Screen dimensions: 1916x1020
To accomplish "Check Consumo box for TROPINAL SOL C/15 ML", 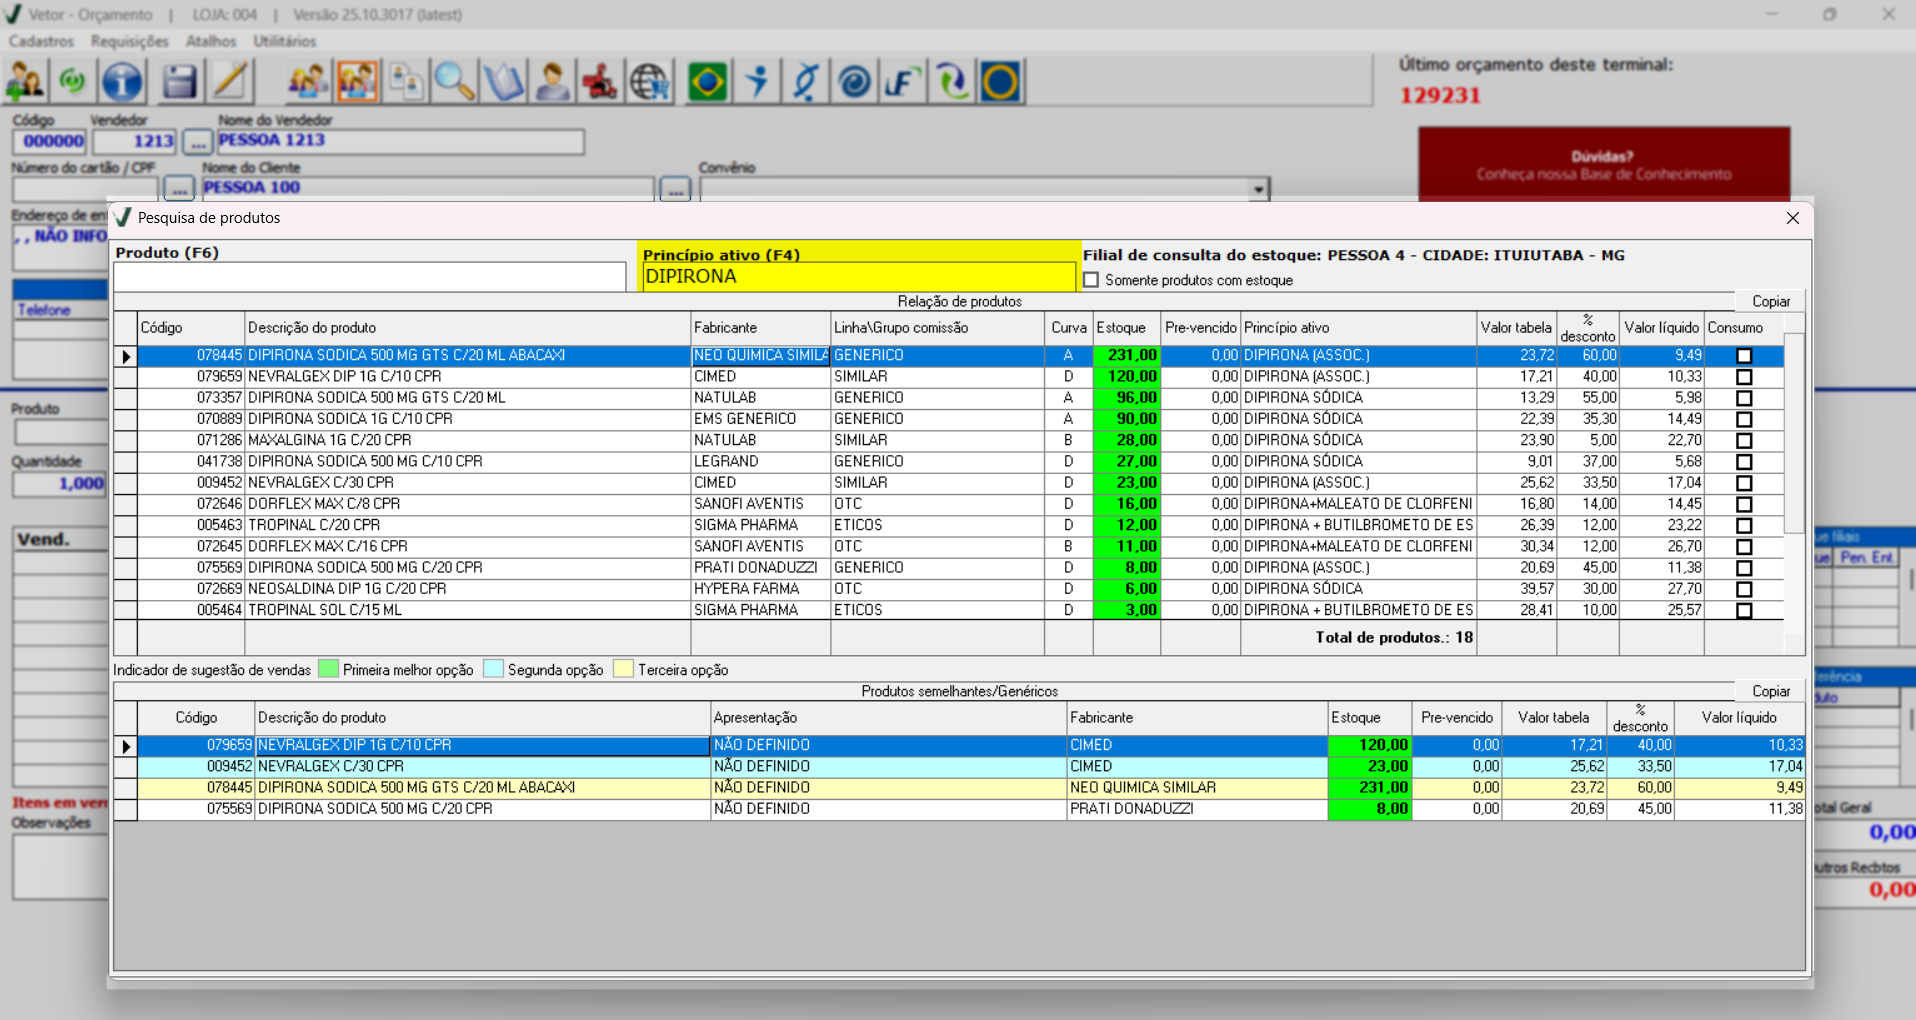I will pos(1744,610).
